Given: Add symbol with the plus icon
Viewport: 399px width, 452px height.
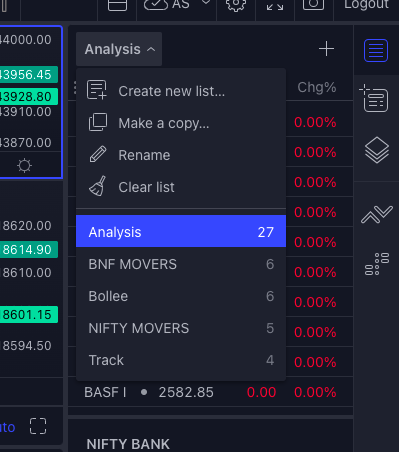Looking at the screenshot, I should pos(326,49).
